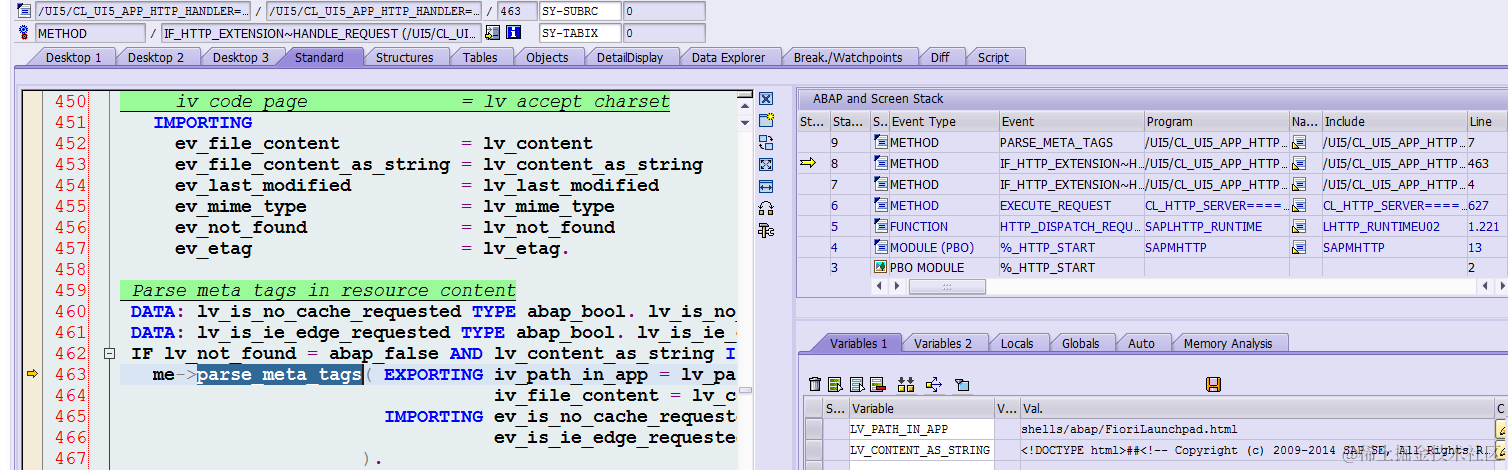Switch to the Auto tab

1141,343
